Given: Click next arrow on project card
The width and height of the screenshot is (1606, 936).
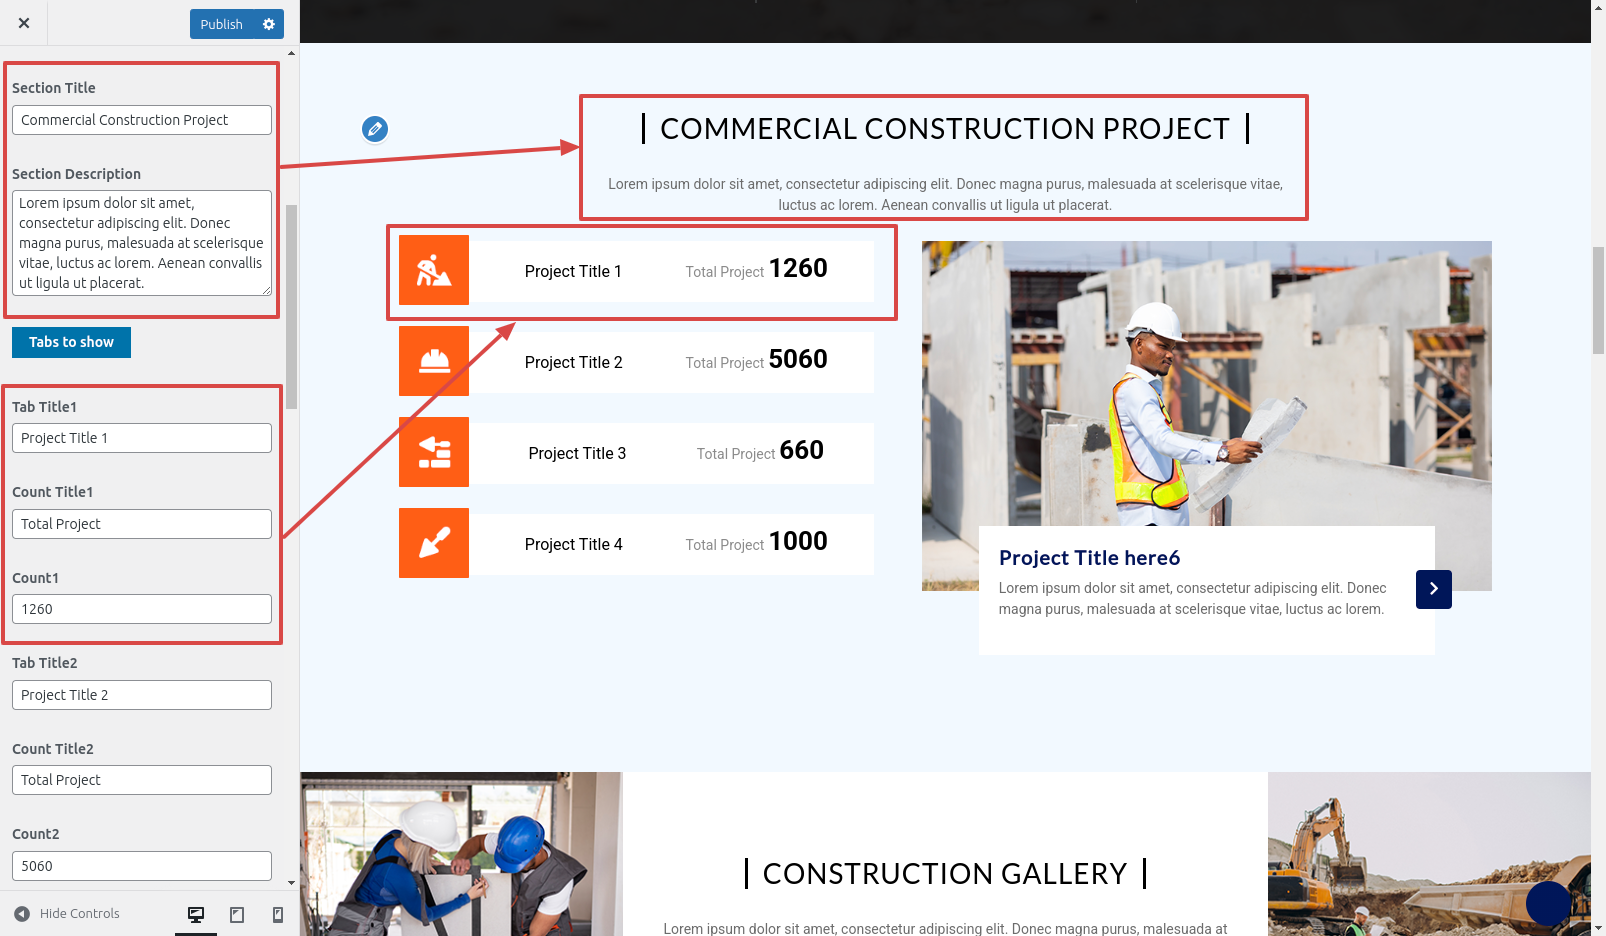Looking at the screenshot, I should tap(1433, 589).
